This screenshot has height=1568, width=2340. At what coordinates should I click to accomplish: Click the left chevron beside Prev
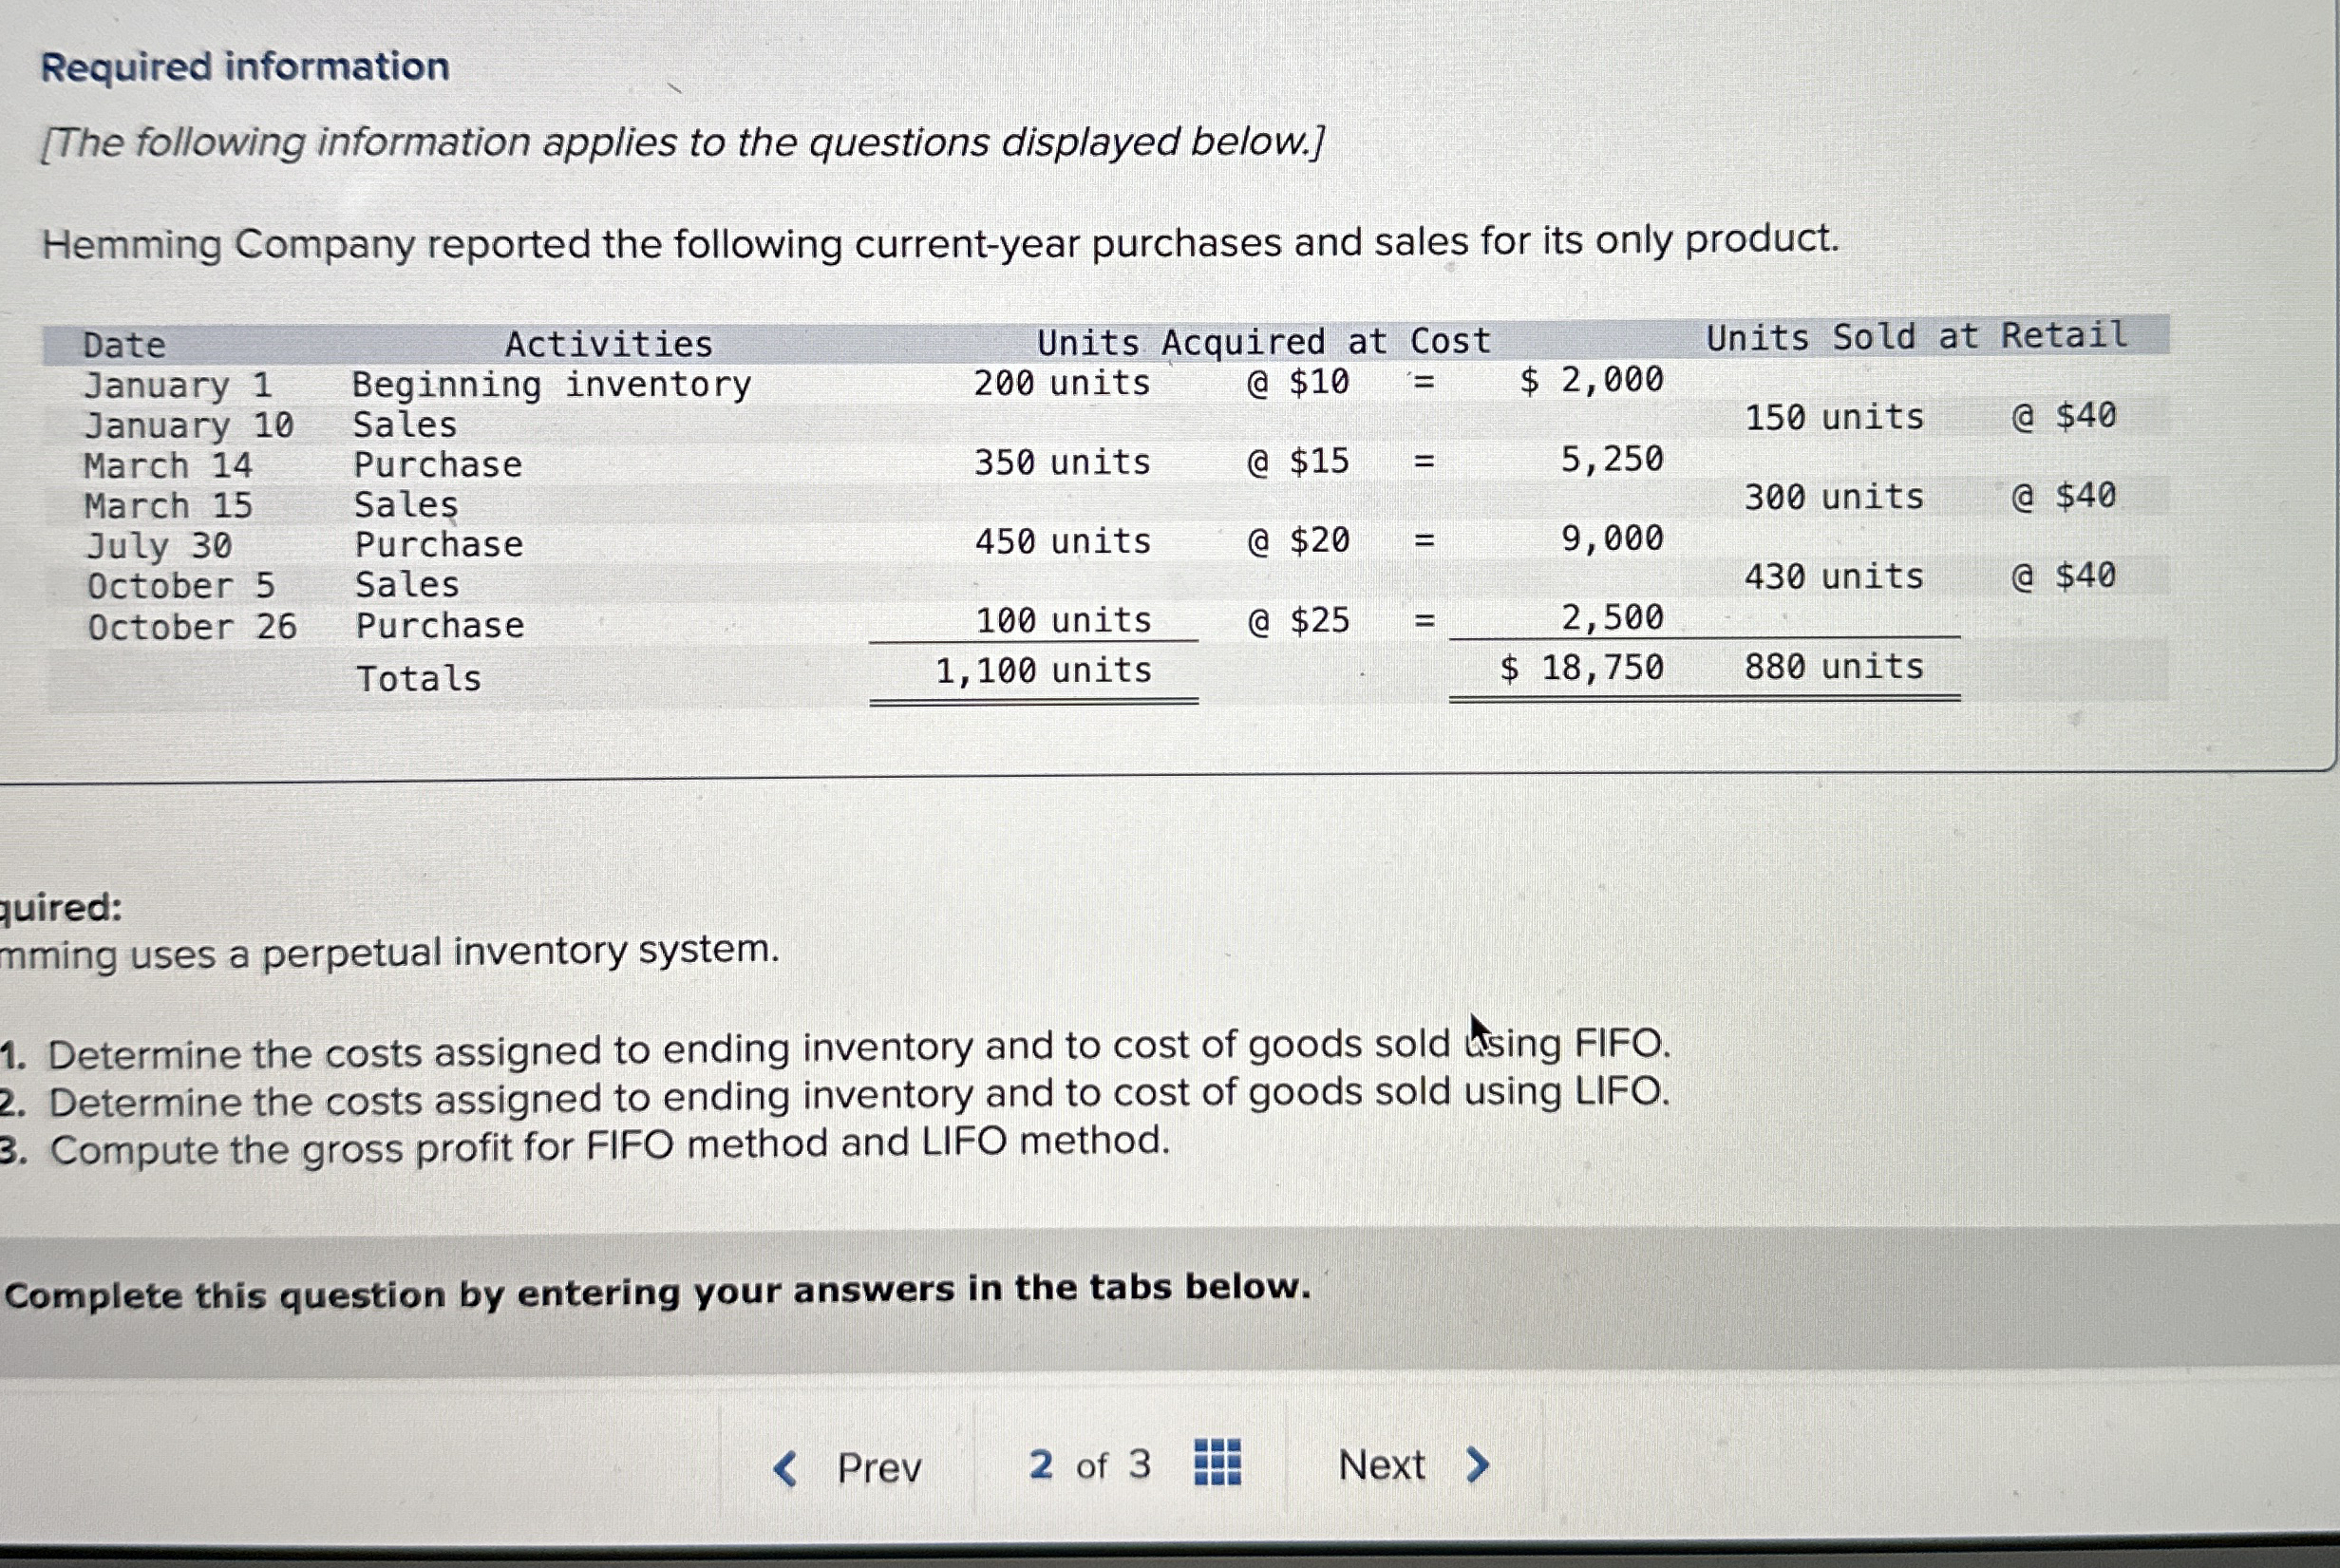pos(787,1468)
